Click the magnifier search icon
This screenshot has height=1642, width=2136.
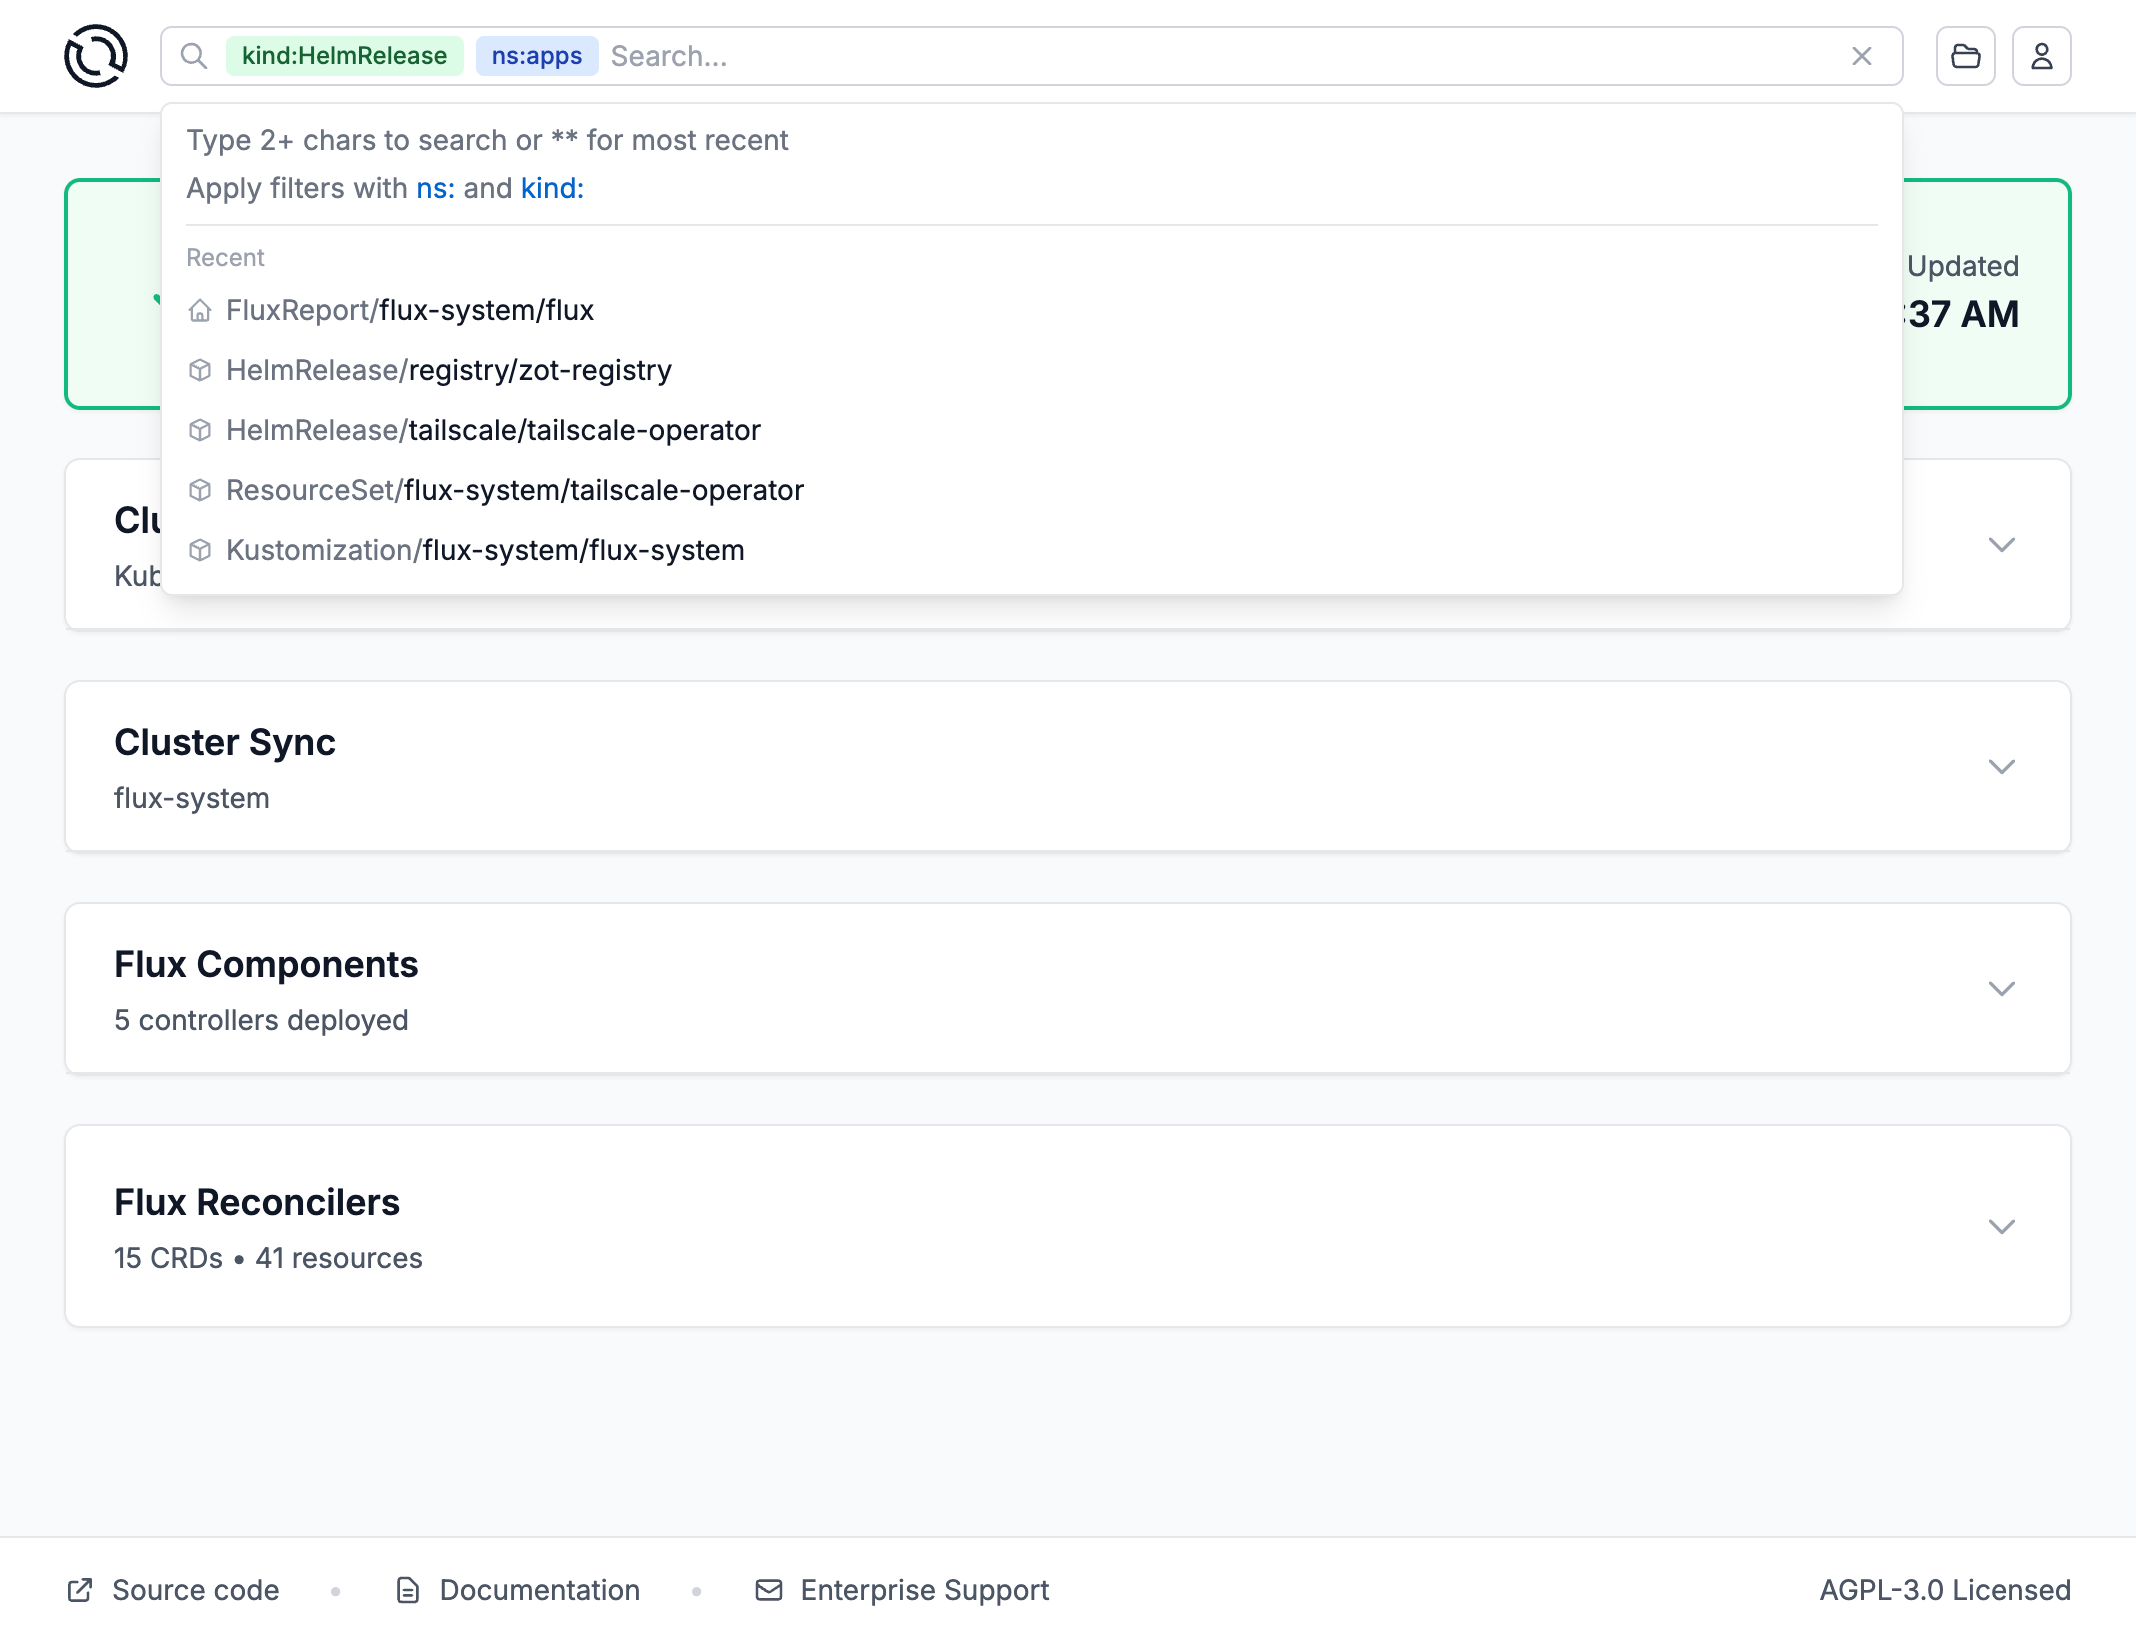coord(194,56)
